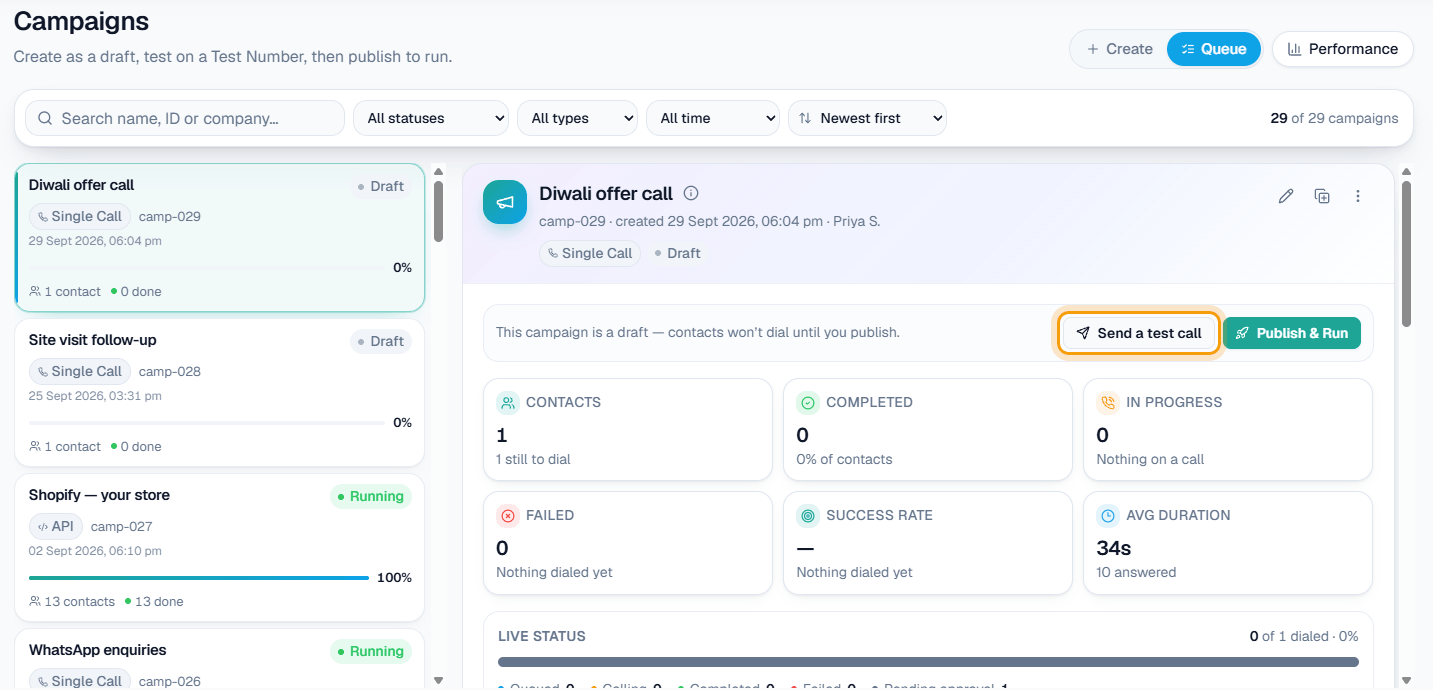The width and height of the screenshot is (1433, 690).
Task: Open the All statuses filter dropdown
Action: 431,118
